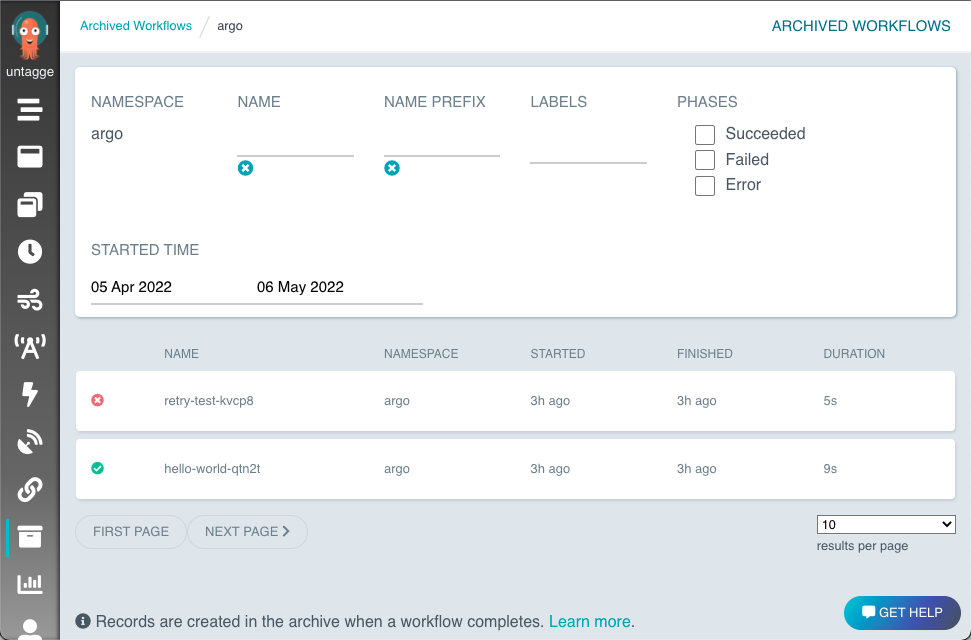Clear the NAME filter with the x icon
The image size is (971, 640).
click(245, 168)
